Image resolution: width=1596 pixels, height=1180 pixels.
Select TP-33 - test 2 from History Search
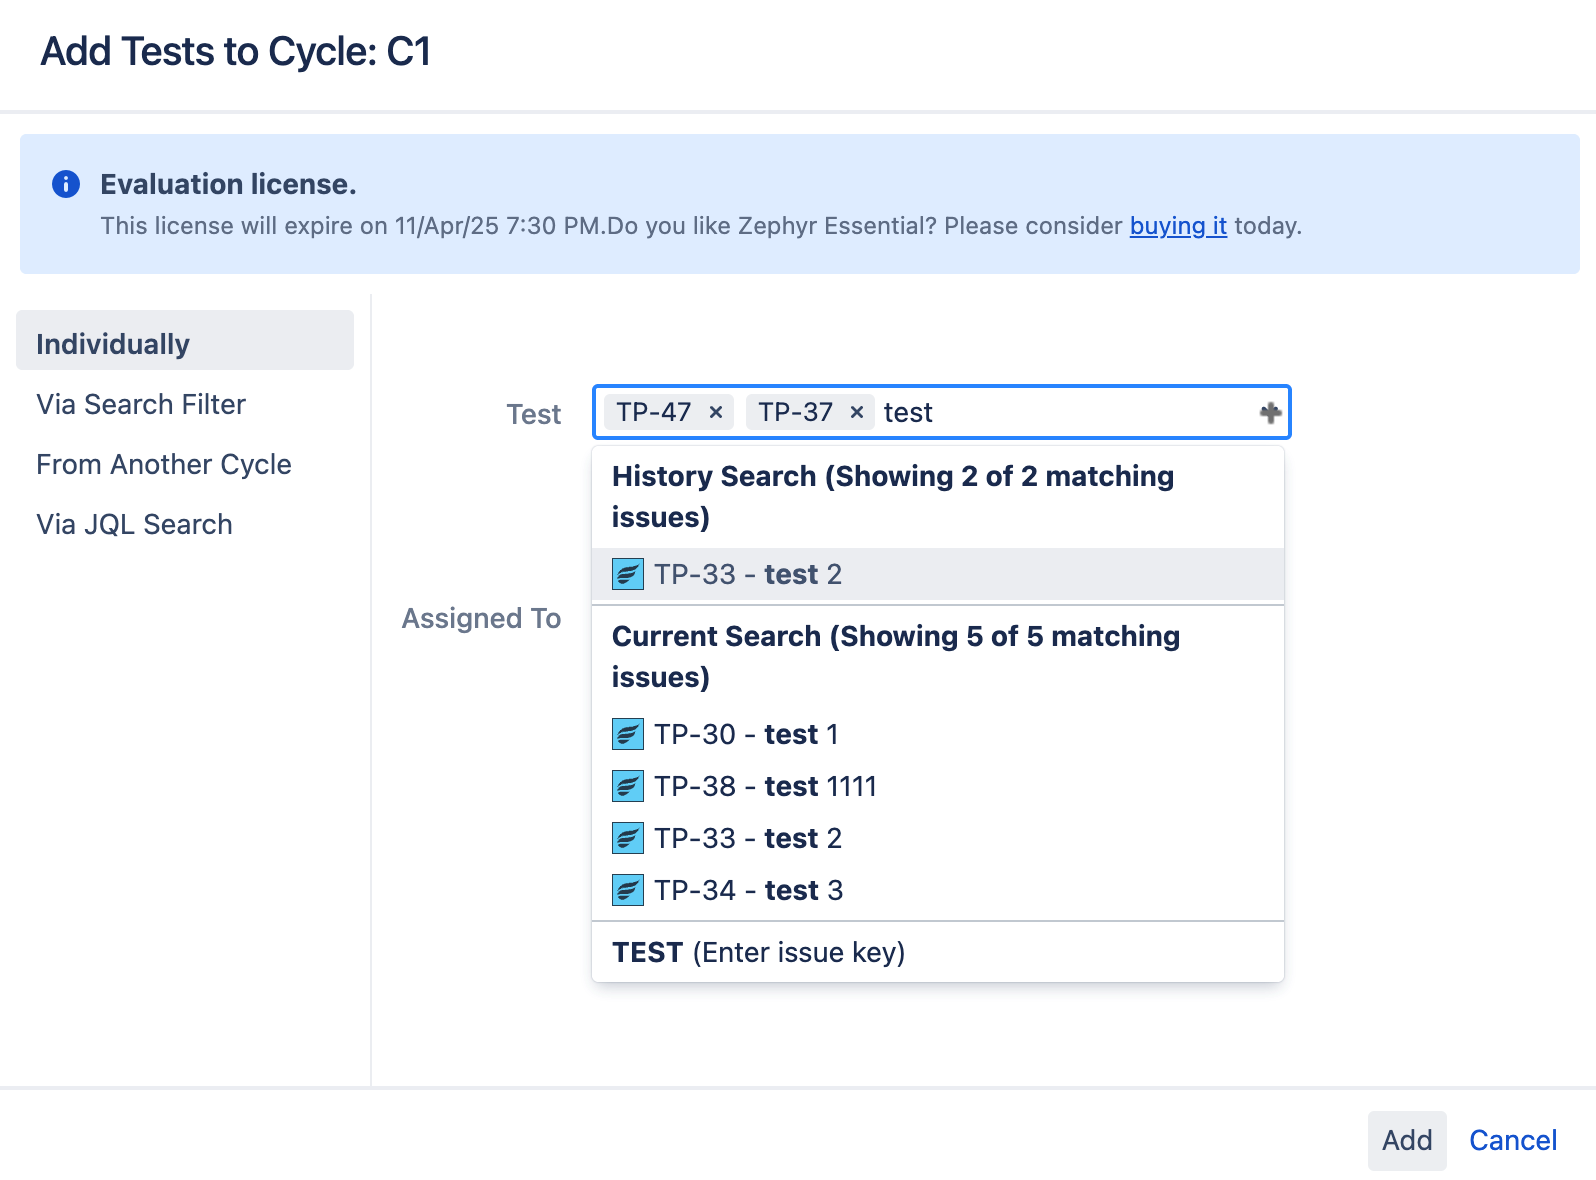click(x=748, y=574)
